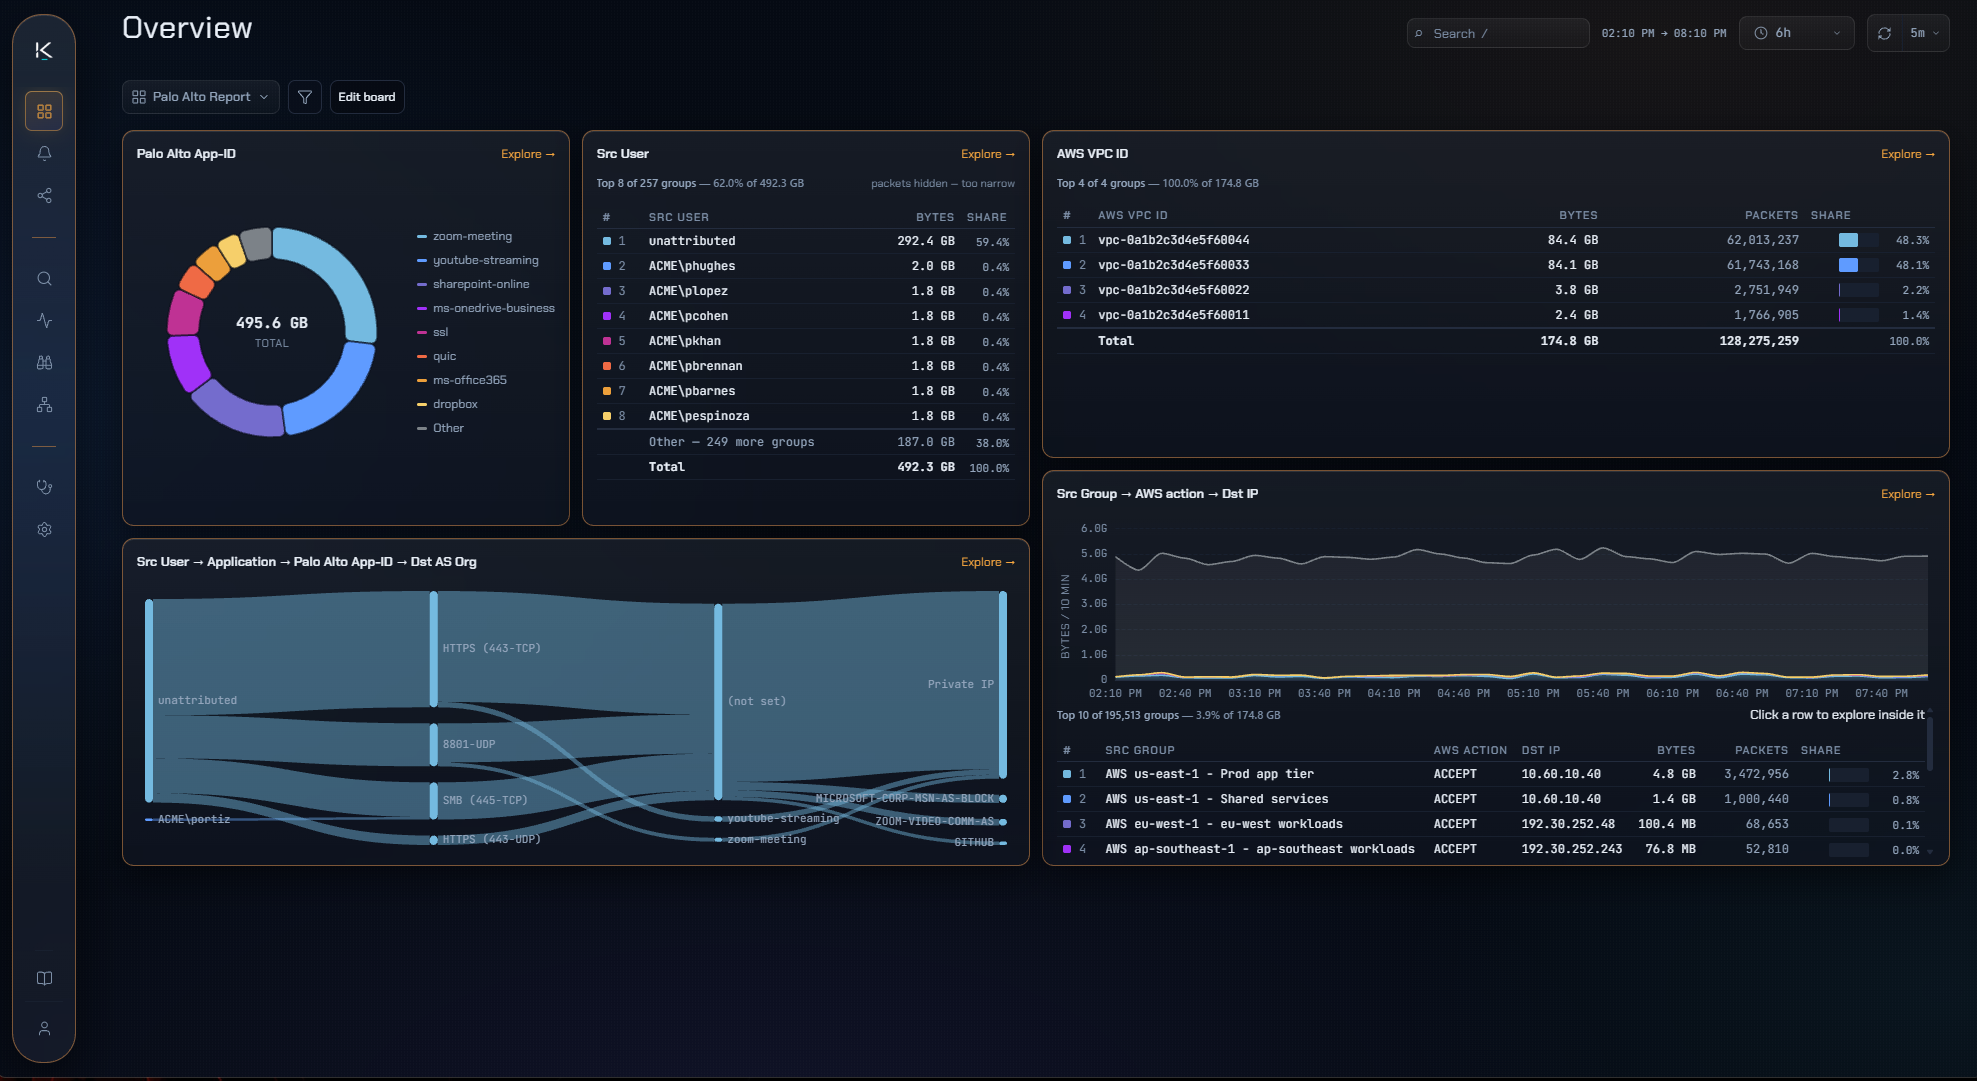The height and width of the screenshot is (1081, 1977).
Task: Open AWS us-east-1 Shared services row
Action: point(1490,799)
